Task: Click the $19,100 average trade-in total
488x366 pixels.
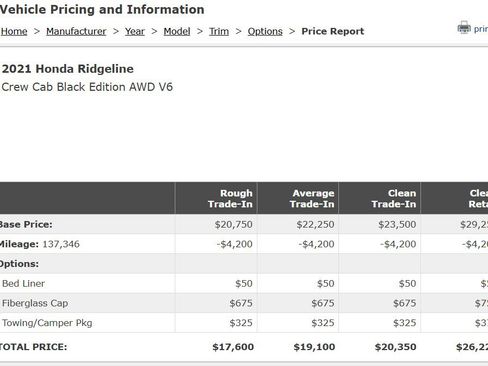Action: [x=314, y=347]
